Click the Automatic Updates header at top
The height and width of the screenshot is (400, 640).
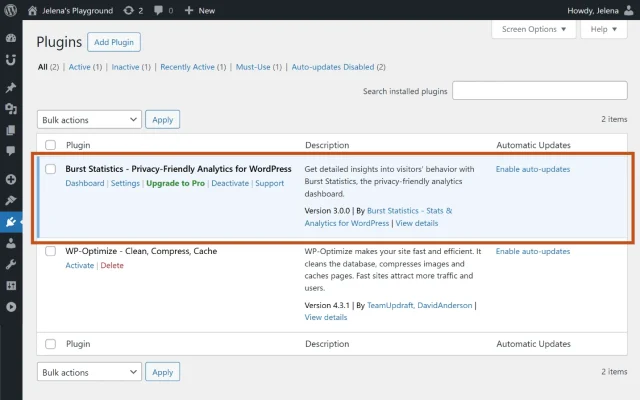533,145
